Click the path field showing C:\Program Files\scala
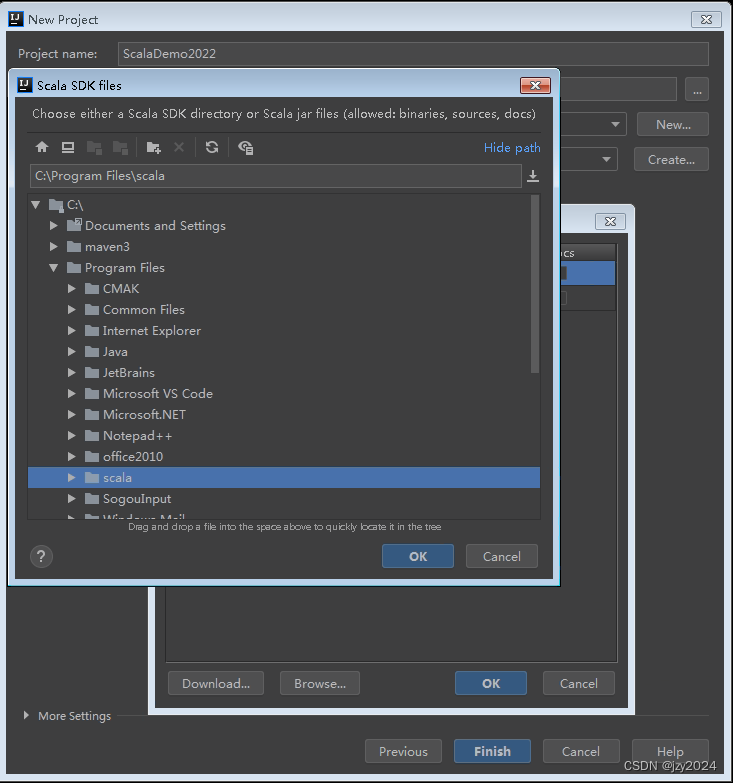 click(276, 176)
